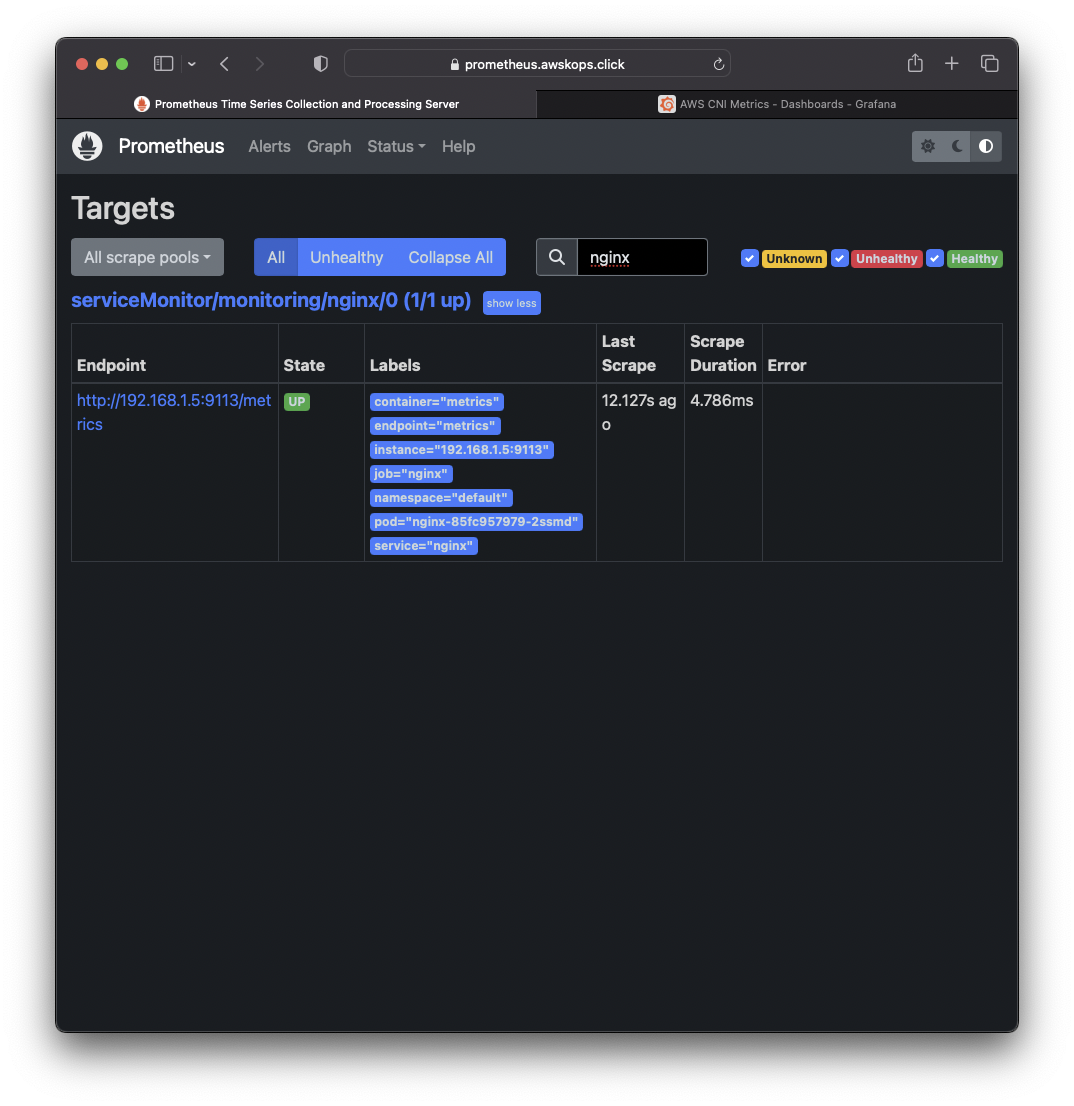Open a new tab with plus icon
The width and height of the screenshot is (1074, 1106).
(x=952, y=63)
